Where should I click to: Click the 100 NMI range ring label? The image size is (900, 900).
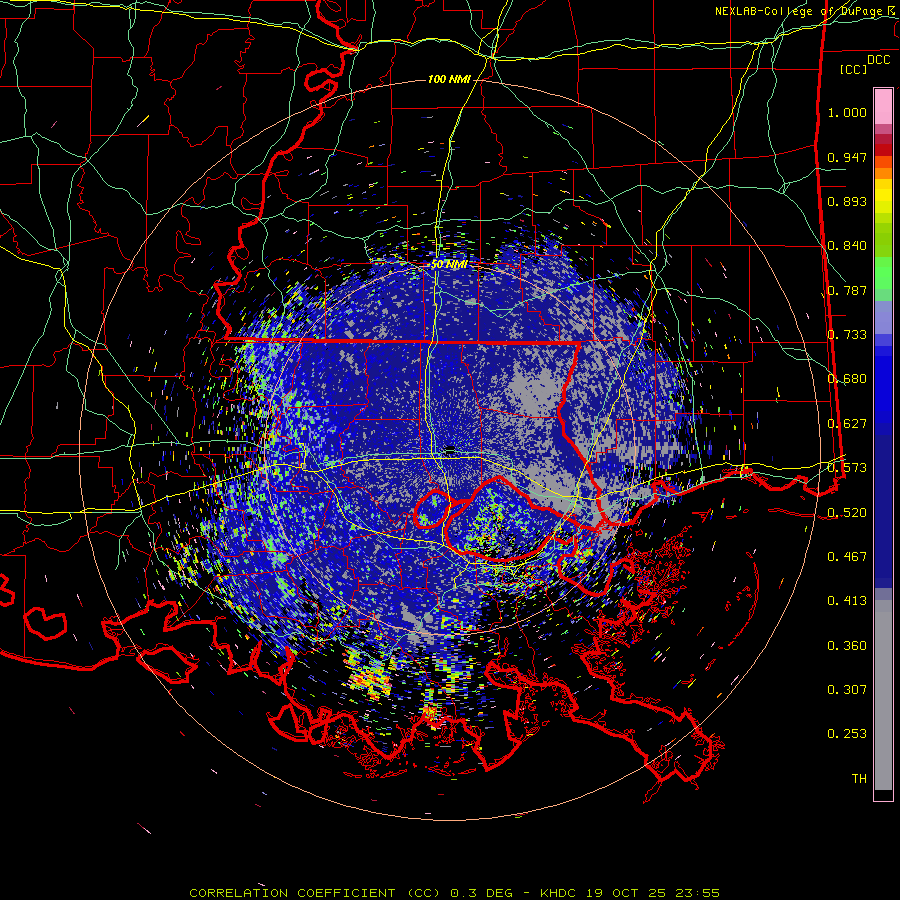tap(449, 79)
